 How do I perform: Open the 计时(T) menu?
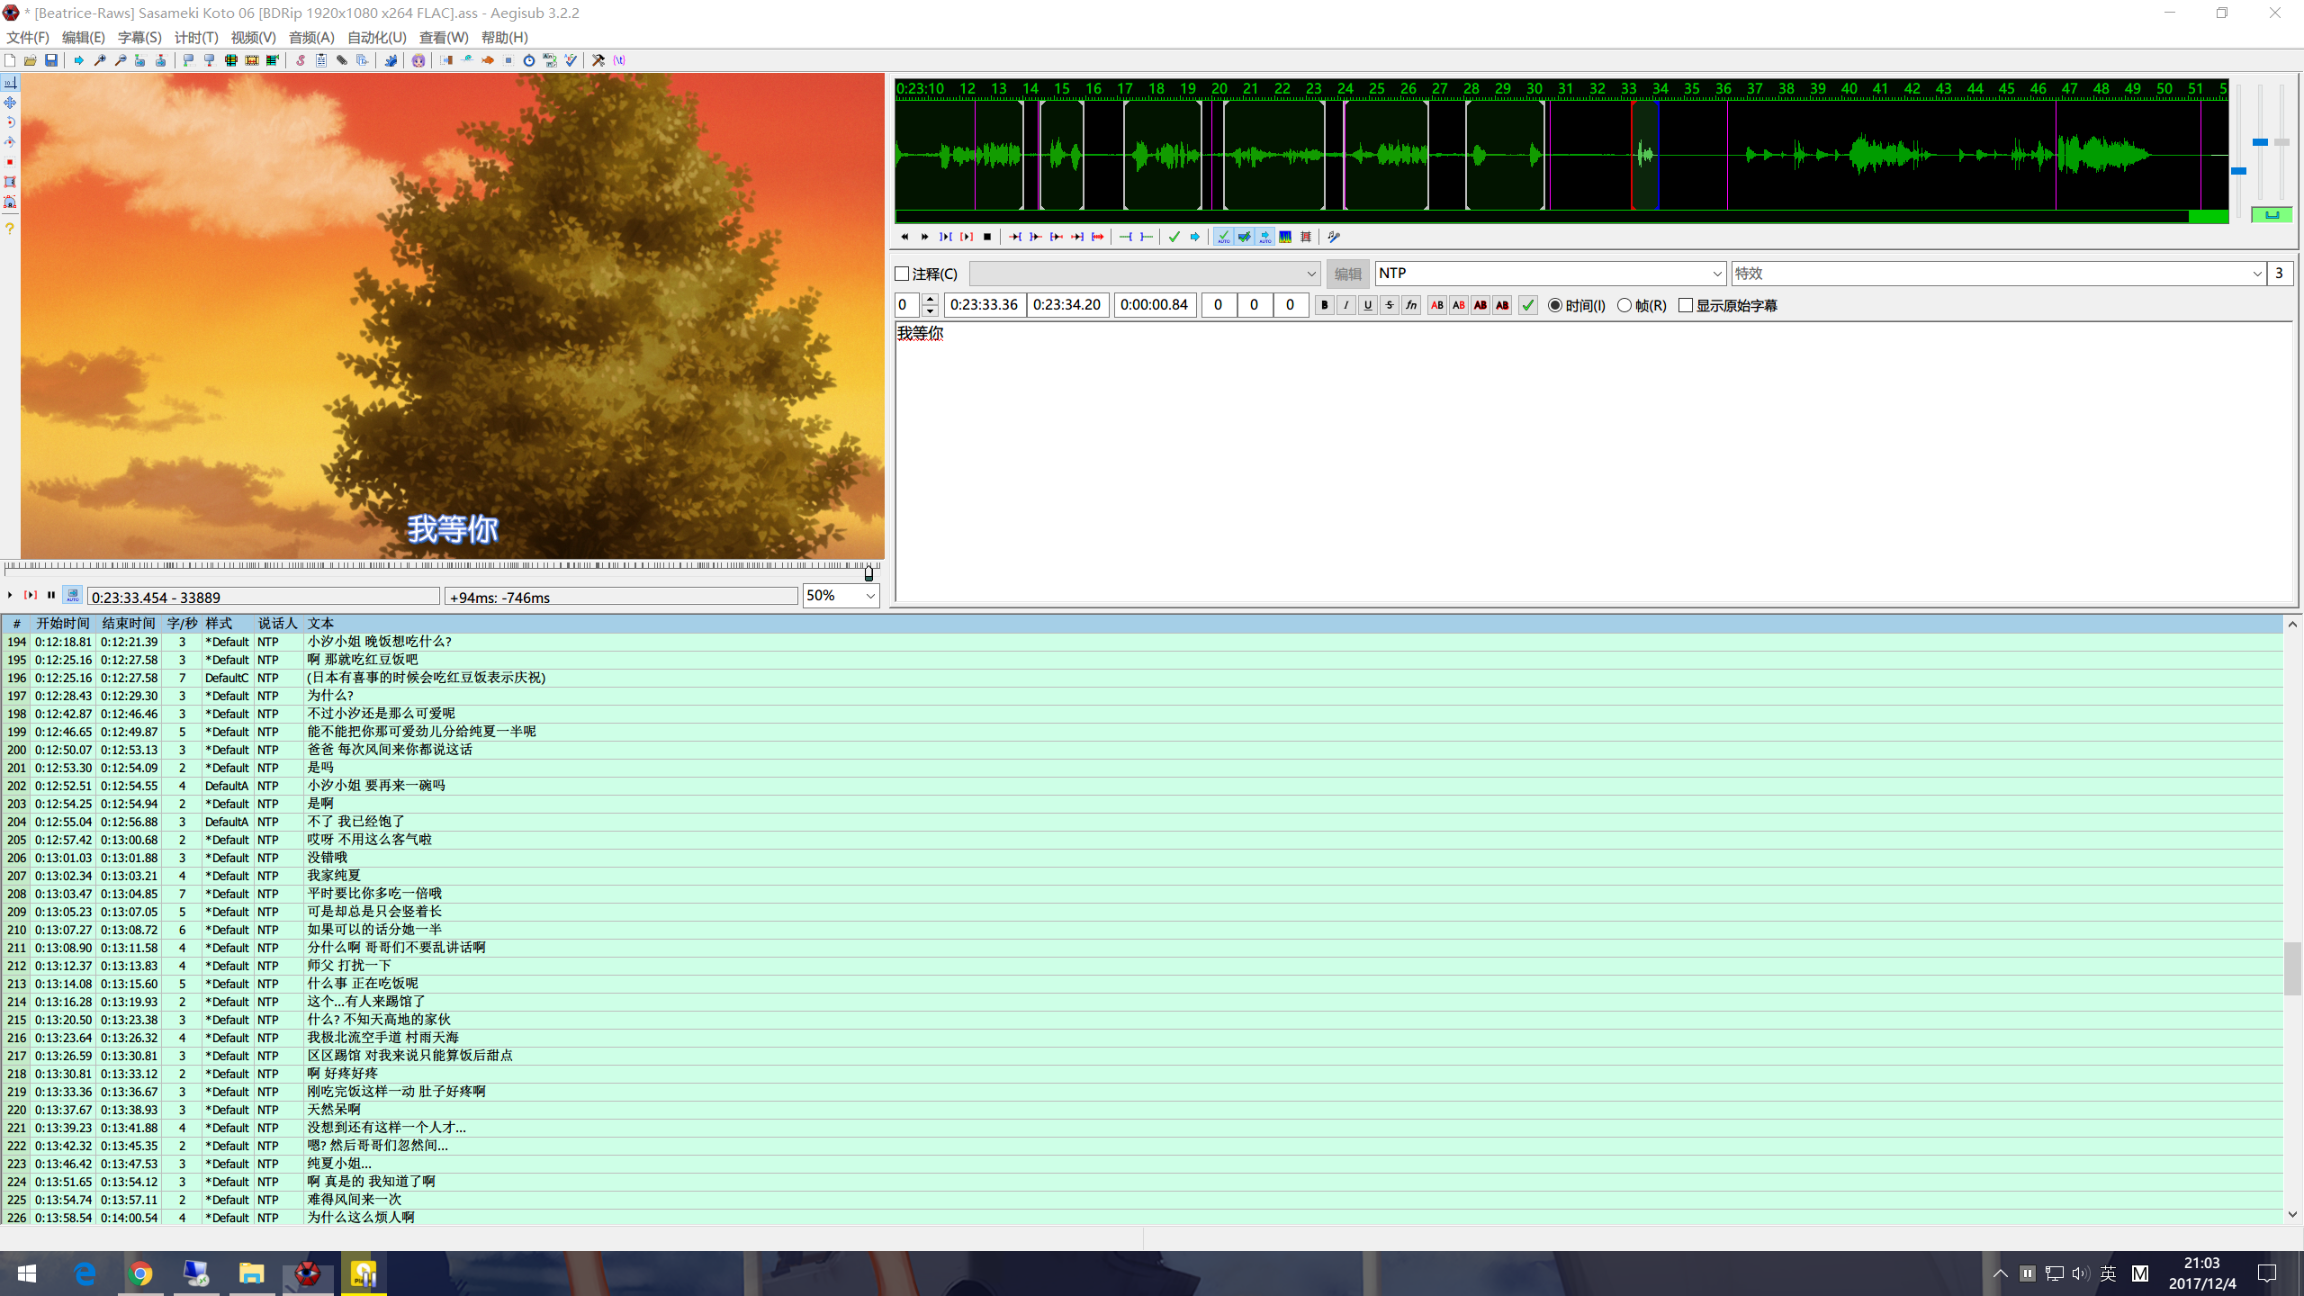coord(196,37)
